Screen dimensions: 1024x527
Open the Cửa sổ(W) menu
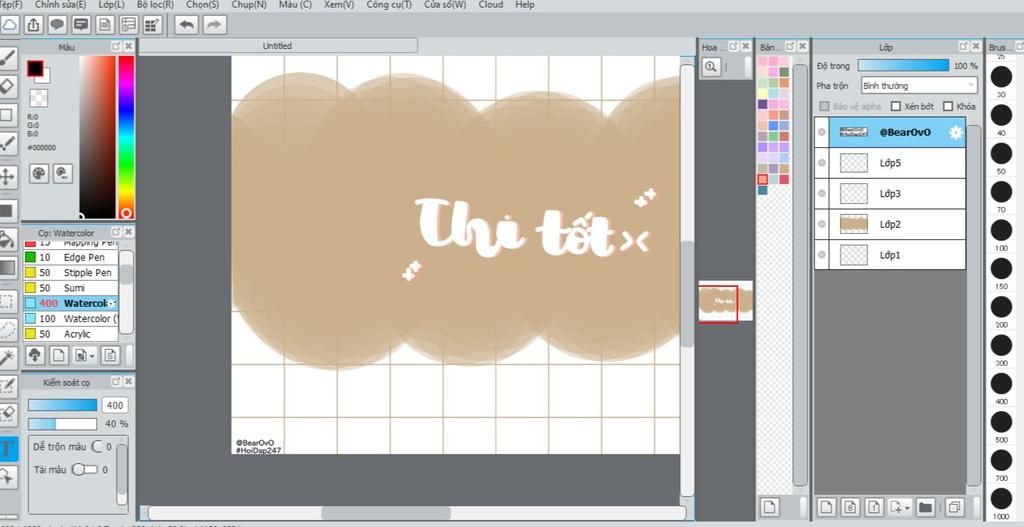[x=445, y=5]
